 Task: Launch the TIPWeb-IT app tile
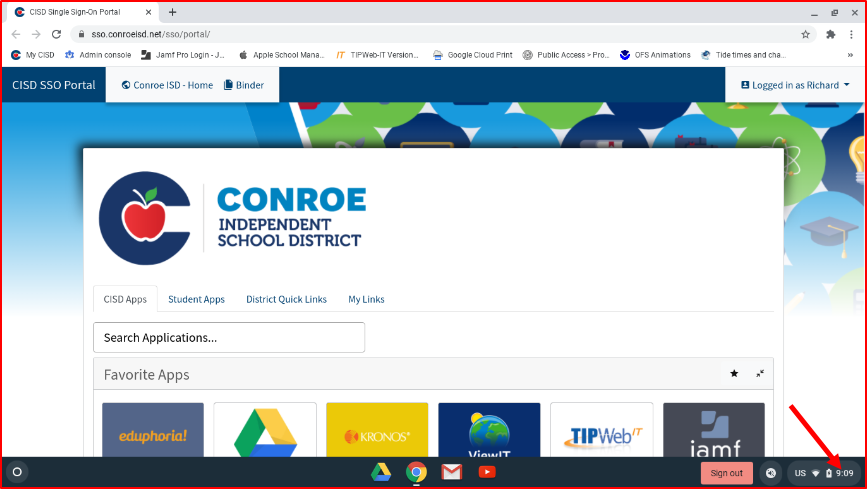(601, 431)
